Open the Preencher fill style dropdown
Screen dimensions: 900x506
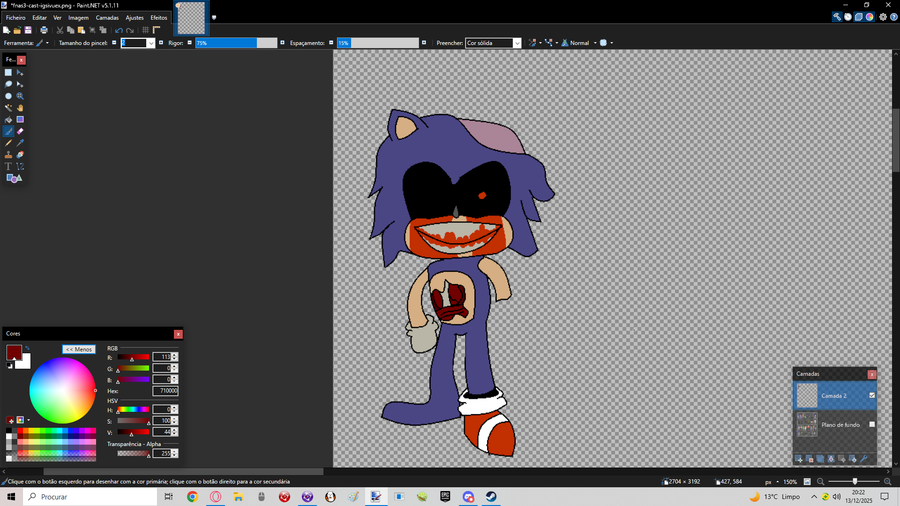point(517,43)
